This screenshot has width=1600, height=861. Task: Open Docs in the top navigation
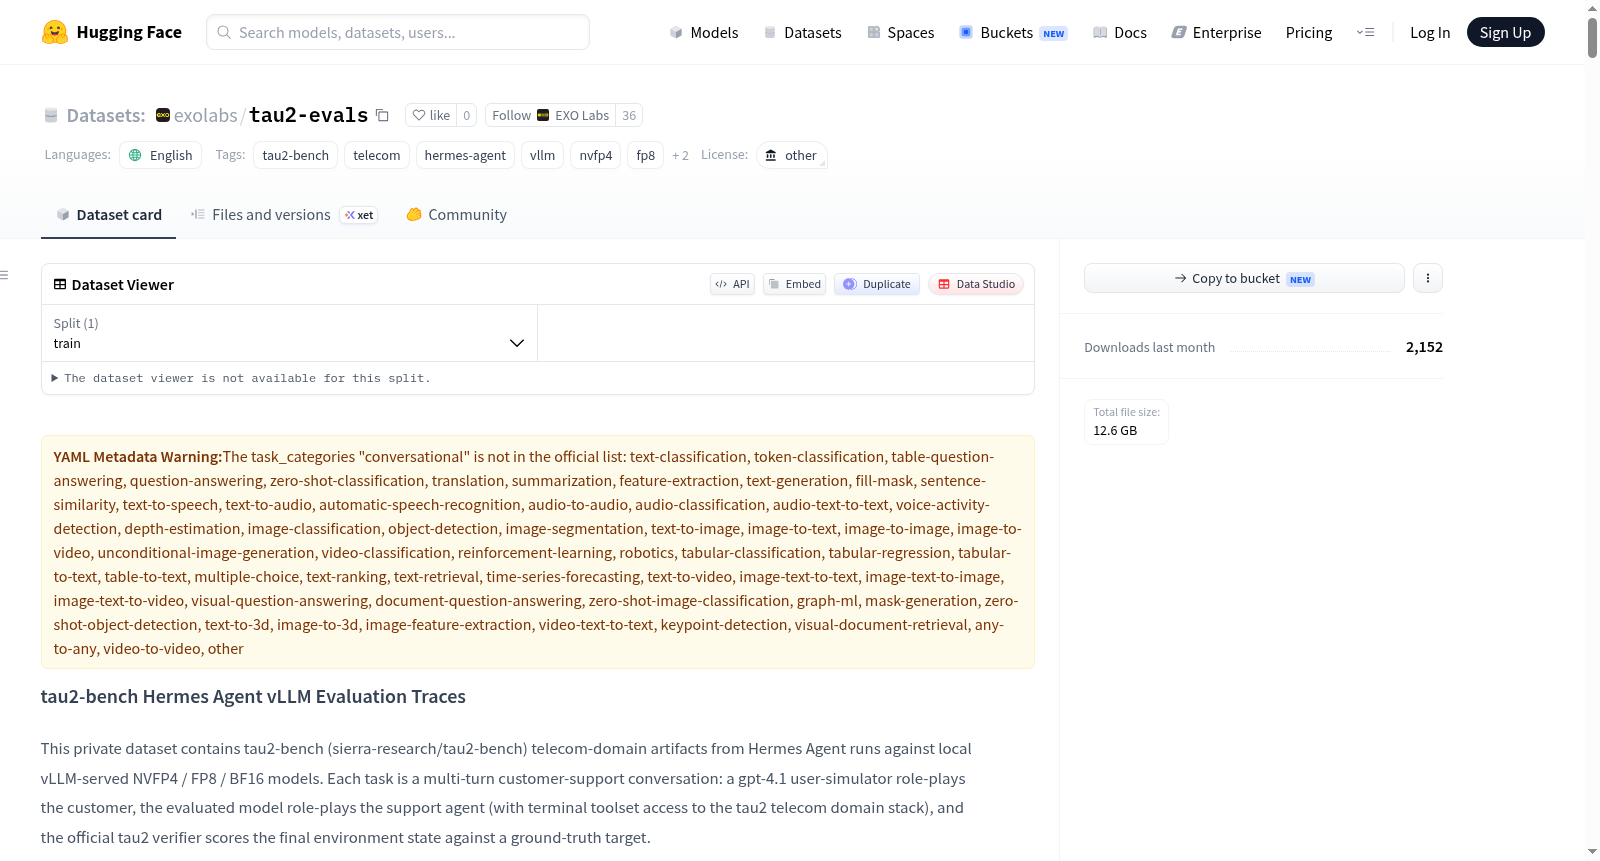(x=1120, y=32)
